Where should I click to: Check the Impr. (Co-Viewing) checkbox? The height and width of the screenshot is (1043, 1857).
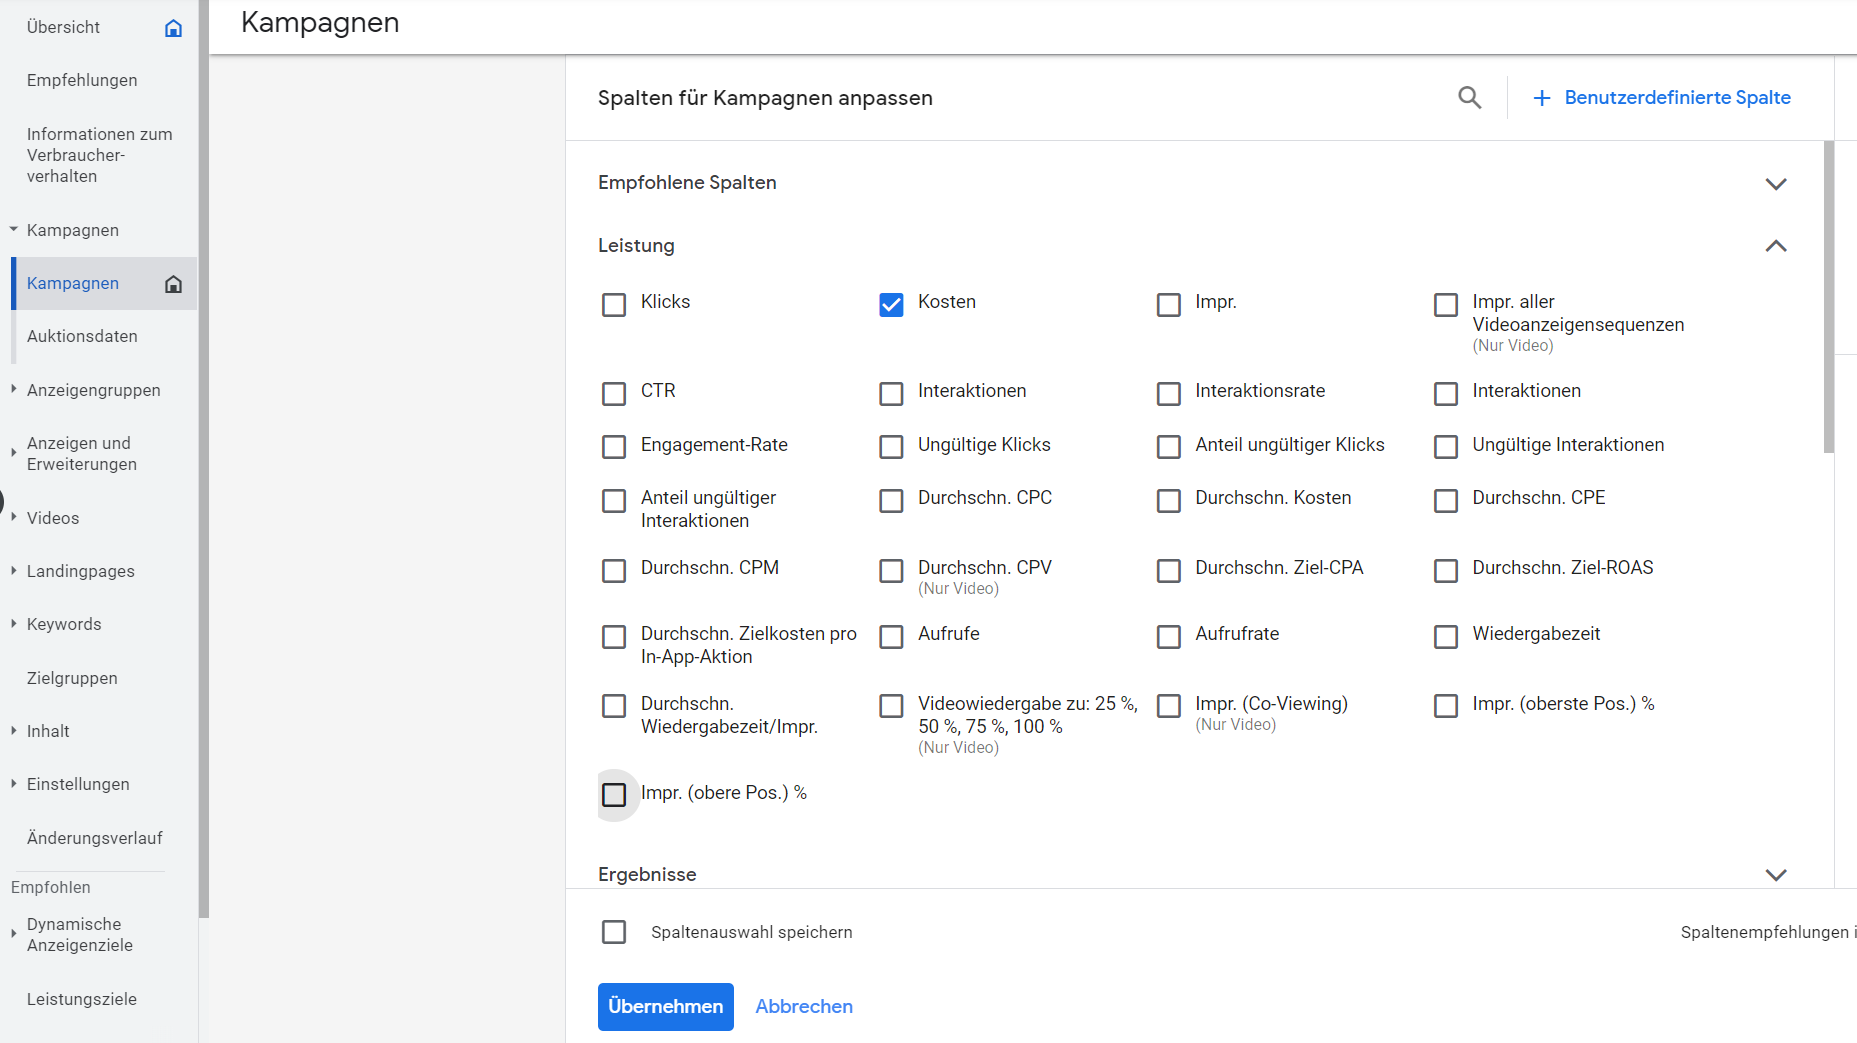click(x=1168, y=706)
